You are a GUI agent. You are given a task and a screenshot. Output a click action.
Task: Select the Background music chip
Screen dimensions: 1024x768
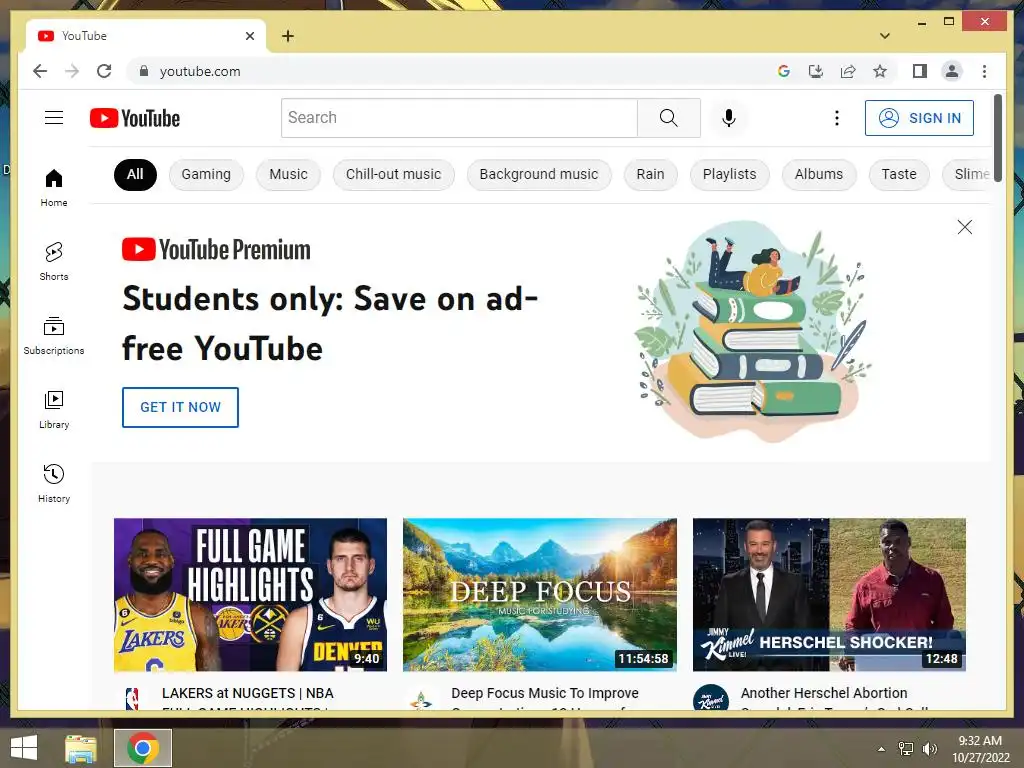click(539, 174)
